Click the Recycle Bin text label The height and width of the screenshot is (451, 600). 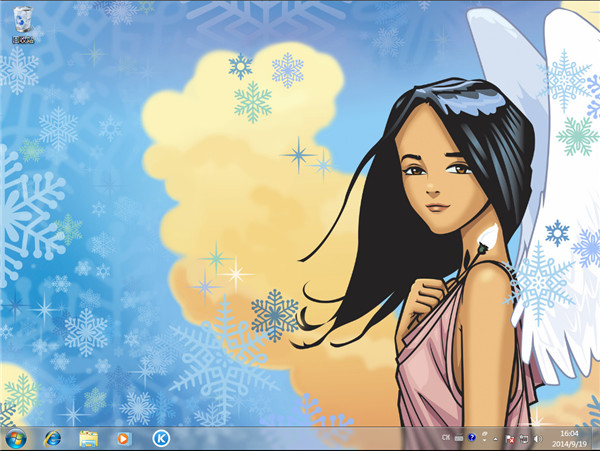click(21, 40)
